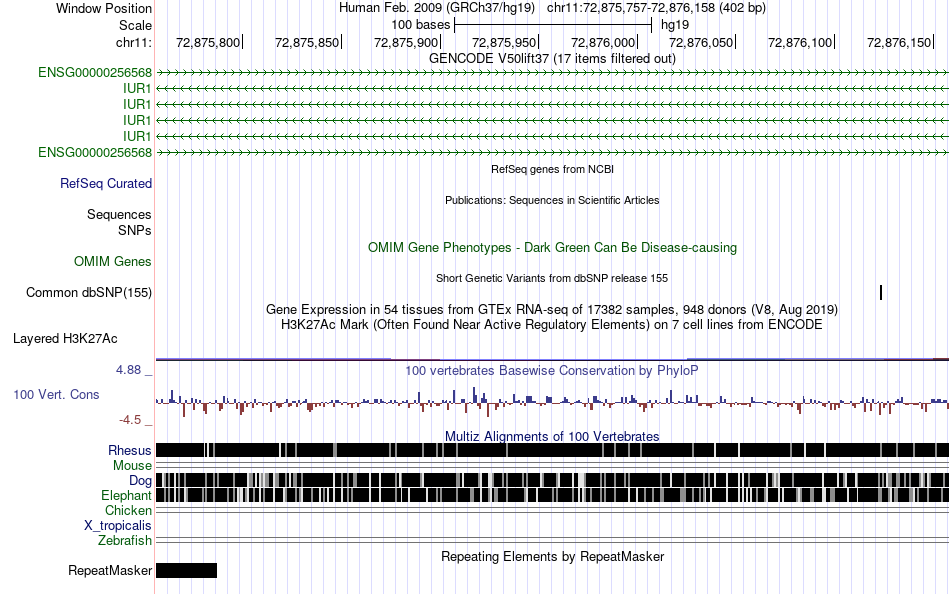Click the Dog alignment bar
This screenshot has width=950, height=594.
coord(552,480)
